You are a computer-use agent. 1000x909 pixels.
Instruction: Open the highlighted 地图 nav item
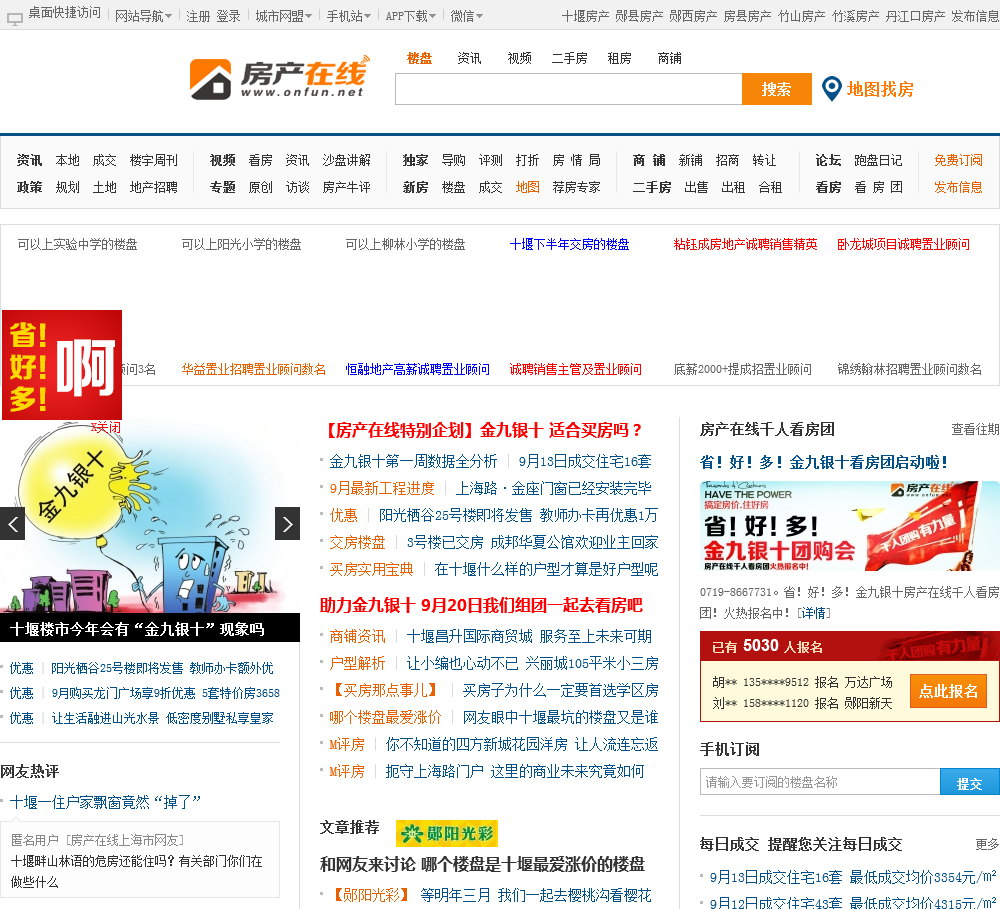click(x=528, y=187)
